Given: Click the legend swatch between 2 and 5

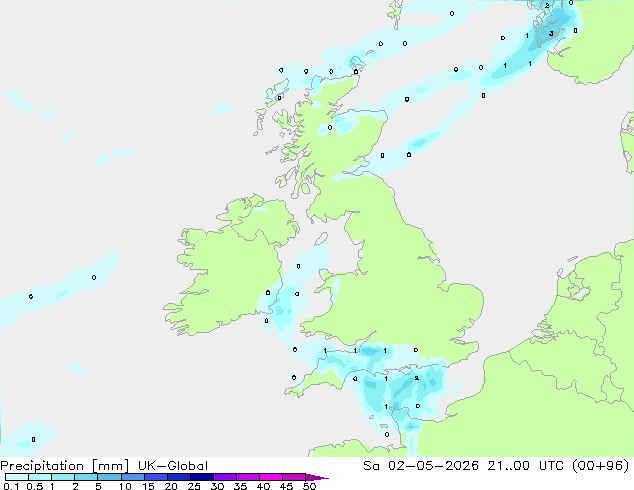Looking at the screenshot, I should pos(86,477).
